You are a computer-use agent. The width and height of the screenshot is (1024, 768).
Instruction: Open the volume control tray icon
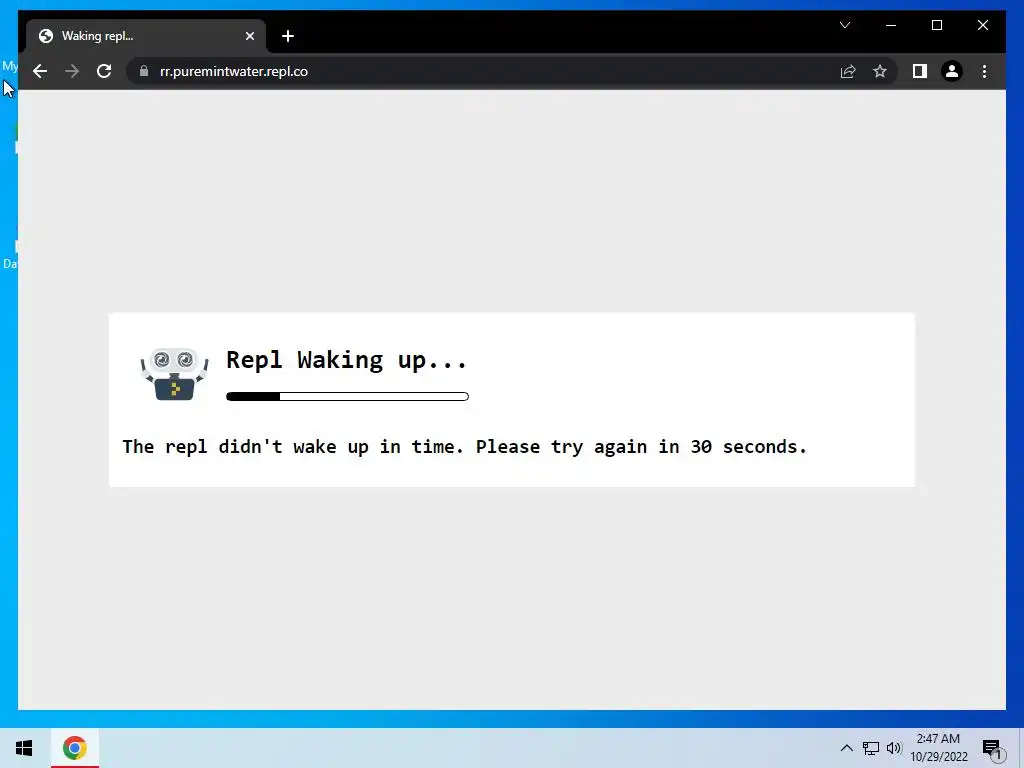(x=894, y=748)
